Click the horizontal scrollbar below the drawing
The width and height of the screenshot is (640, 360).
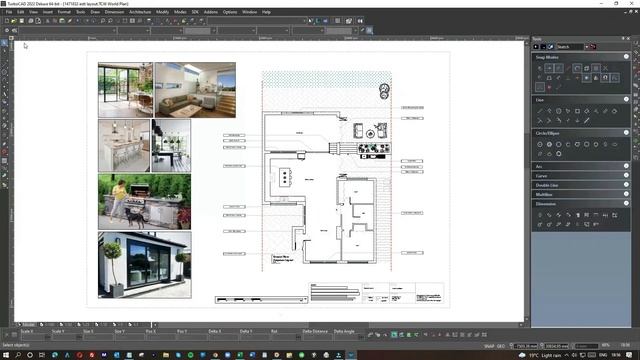click(338, 325)
